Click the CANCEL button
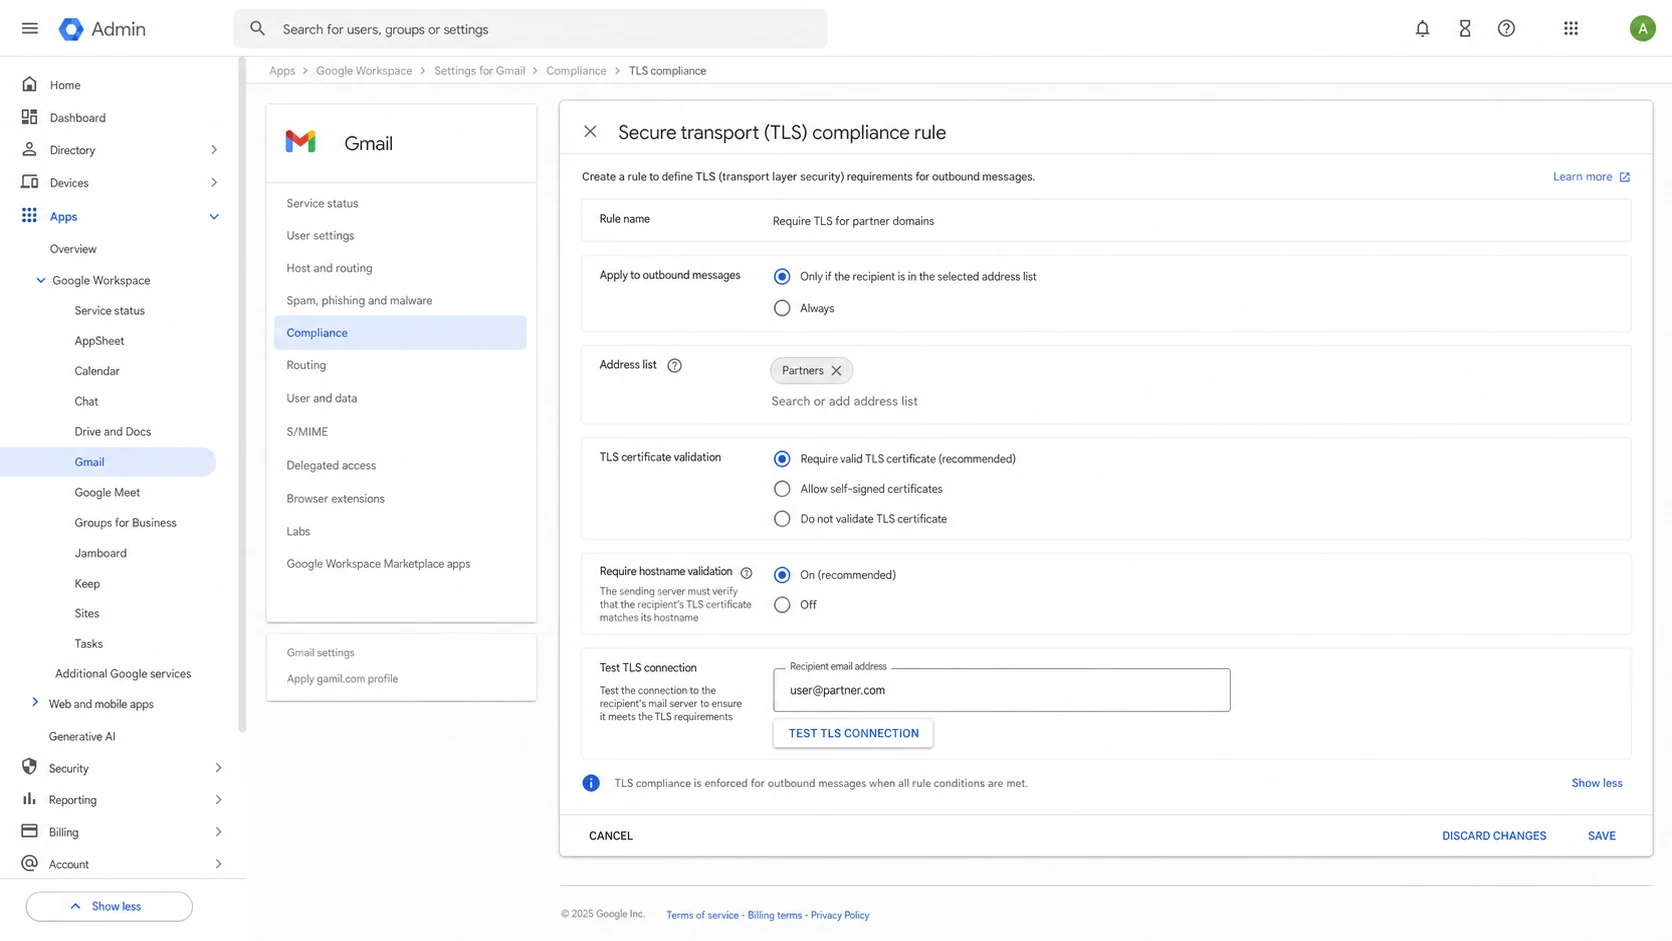1672x941 pixels. (x=611, y=836)
